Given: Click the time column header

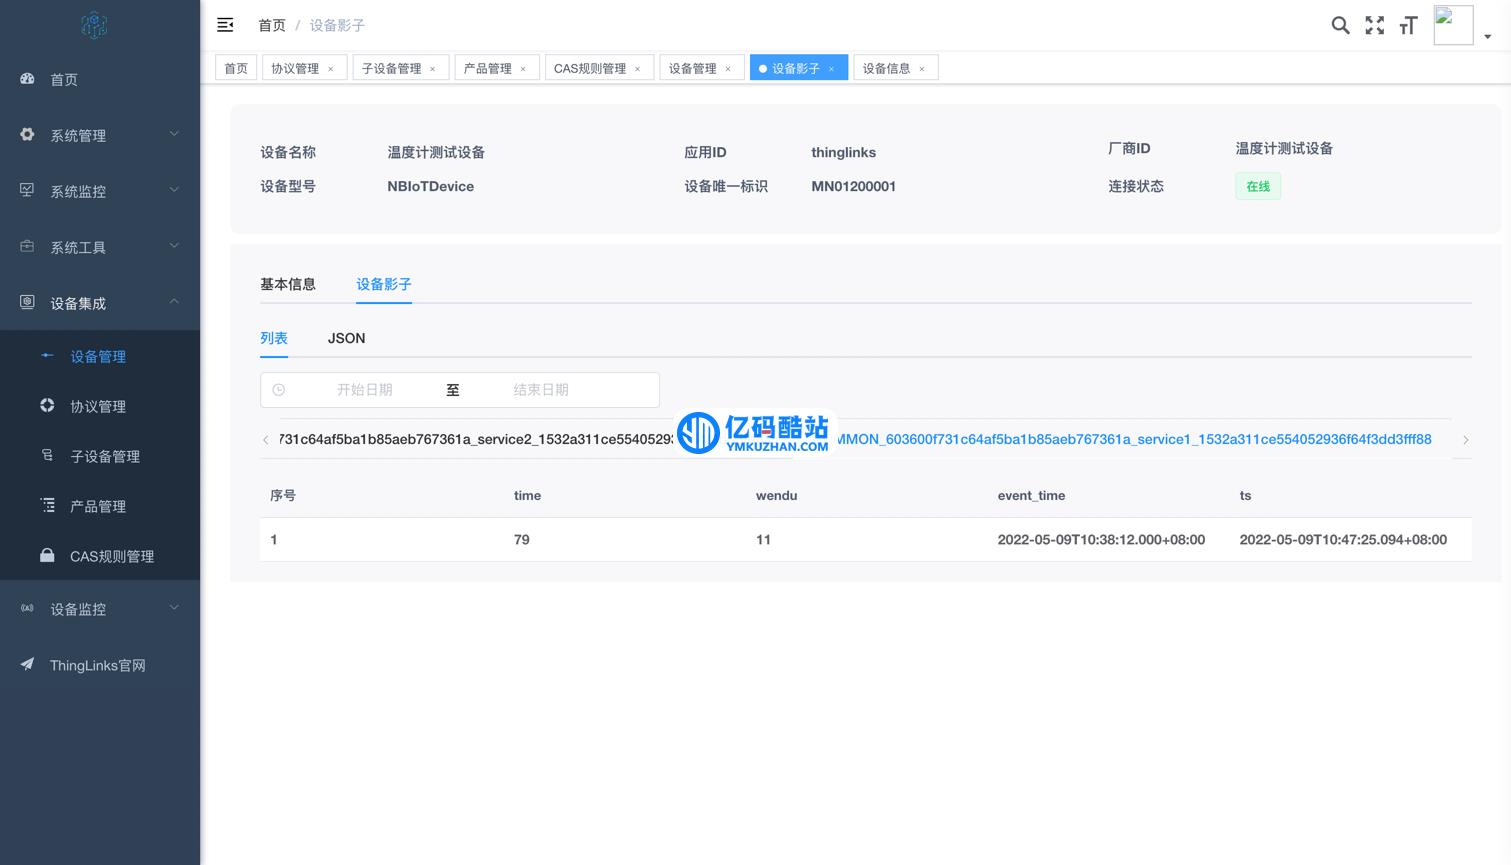Looking at the screenshot, I should click(x=527, y=495).
